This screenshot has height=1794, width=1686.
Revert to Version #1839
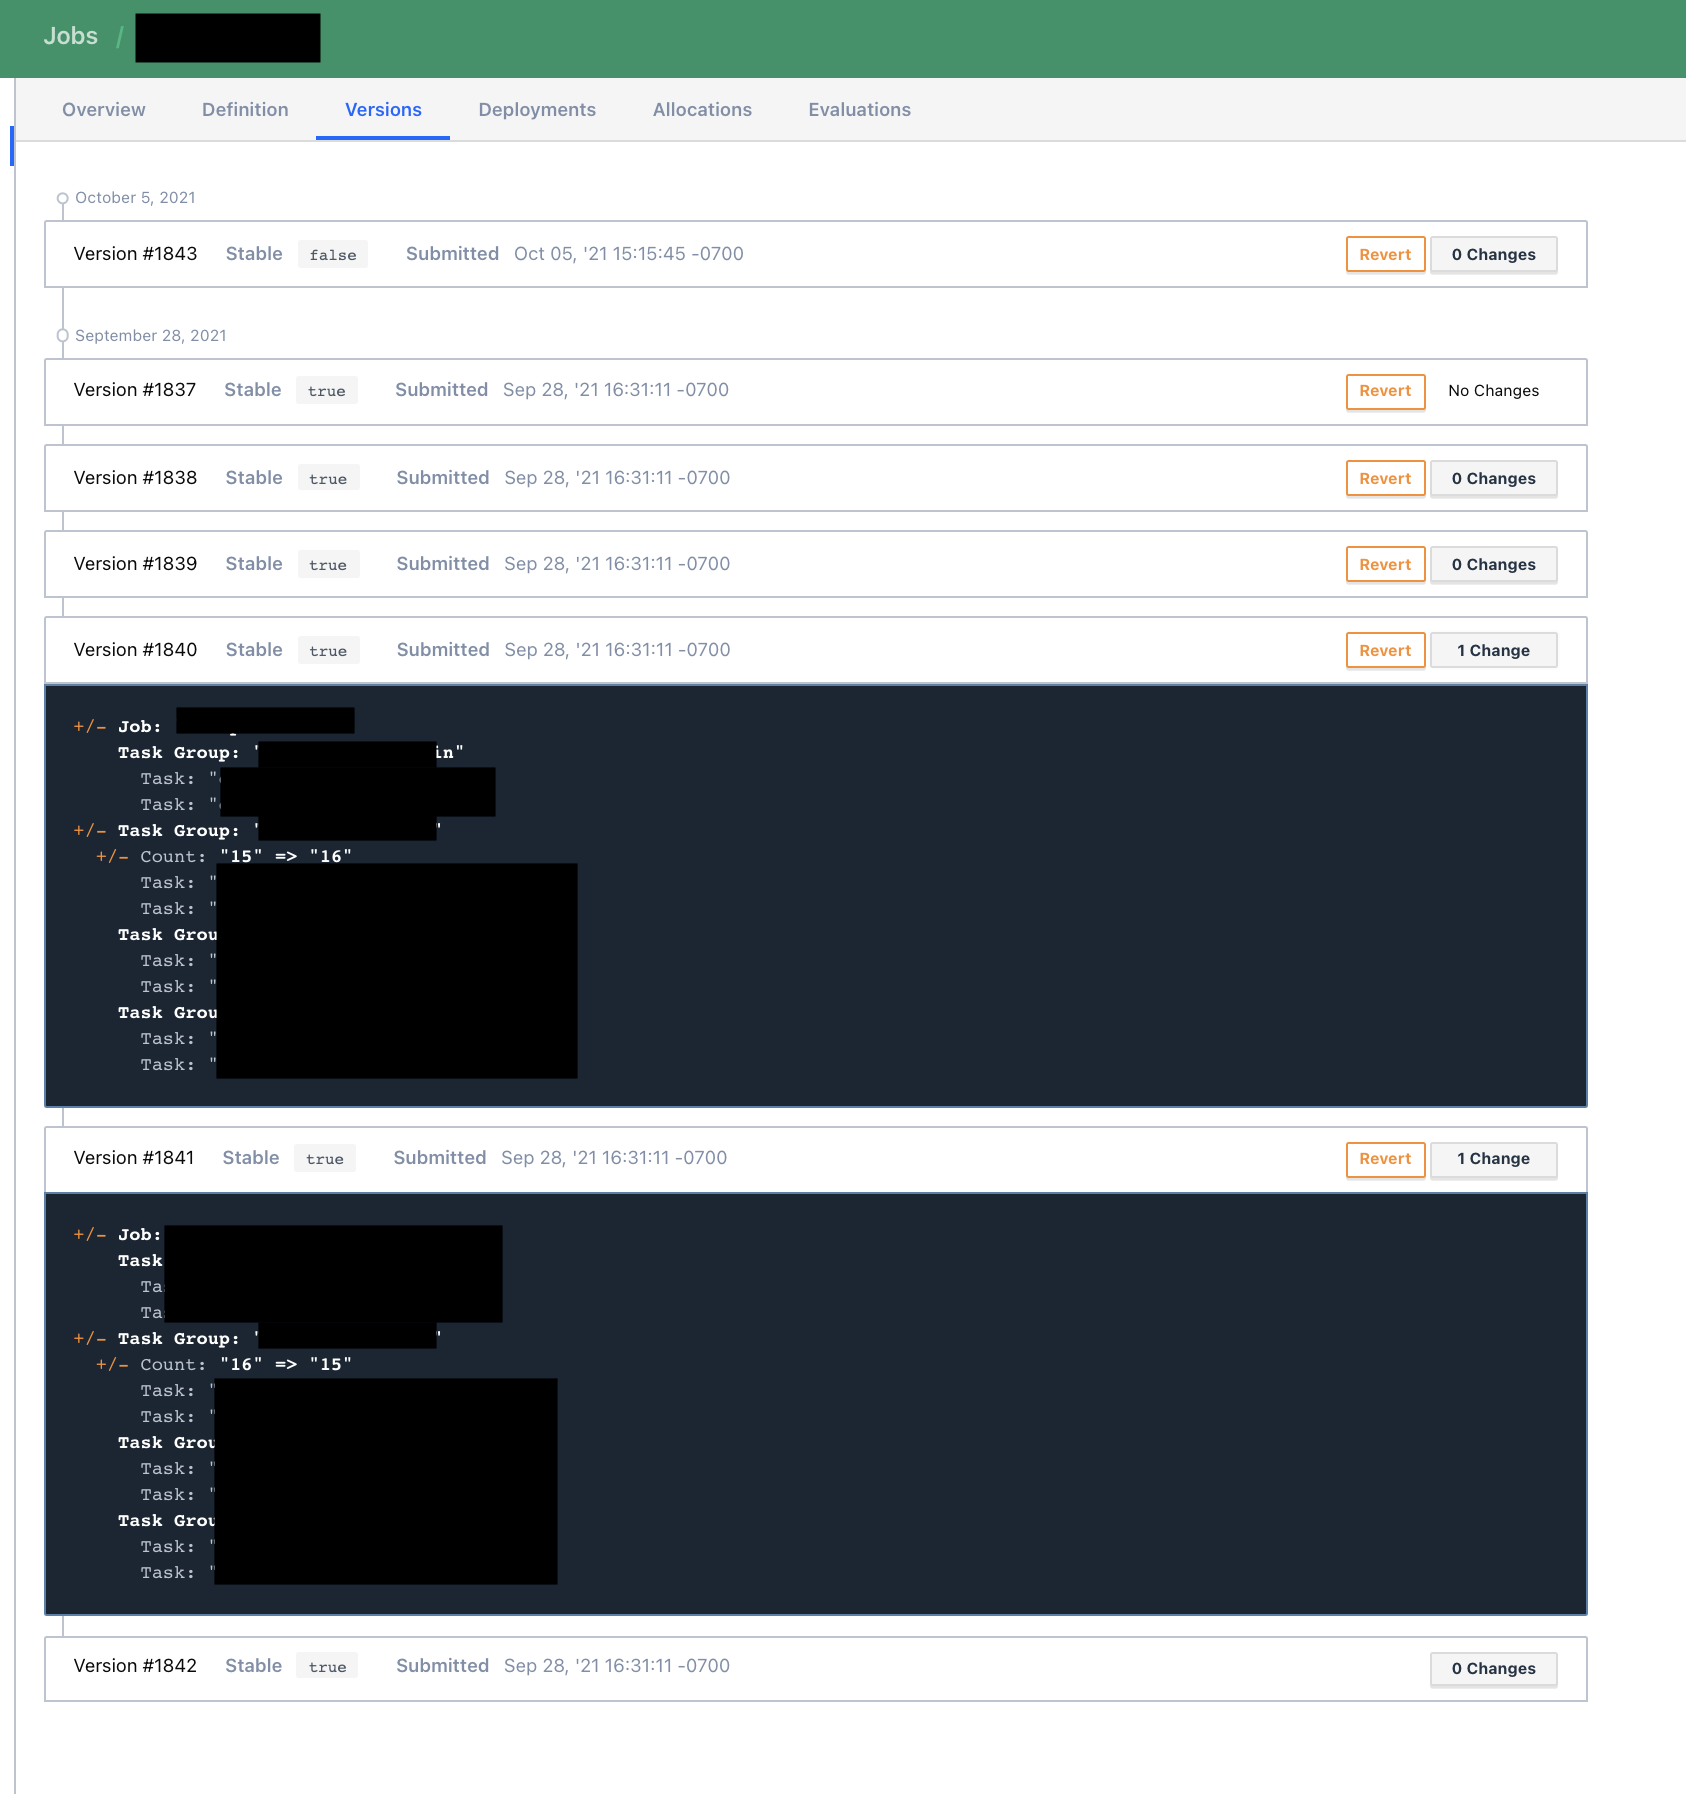pyautogui.click(x=1385, y=565)
